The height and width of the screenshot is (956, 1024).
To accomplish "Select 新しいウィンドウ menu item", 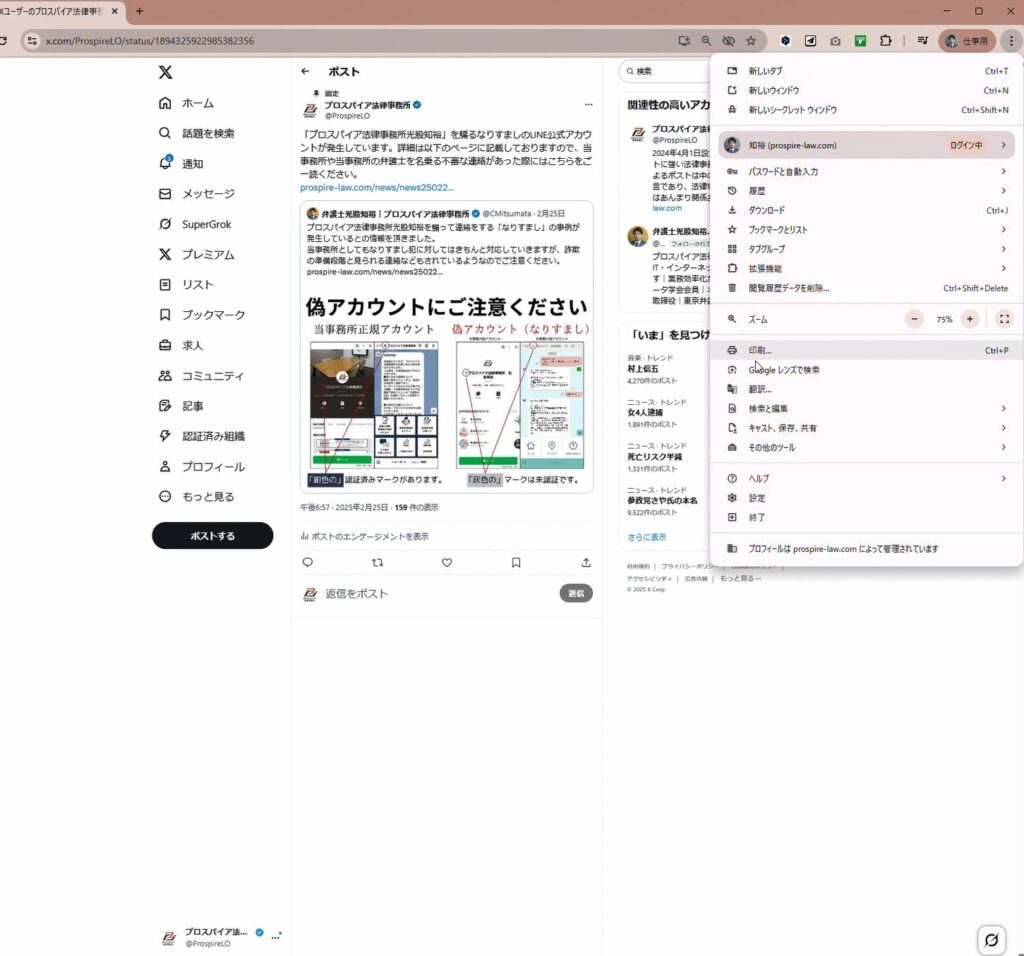I will pyautogui.click(x=866, y=90).
